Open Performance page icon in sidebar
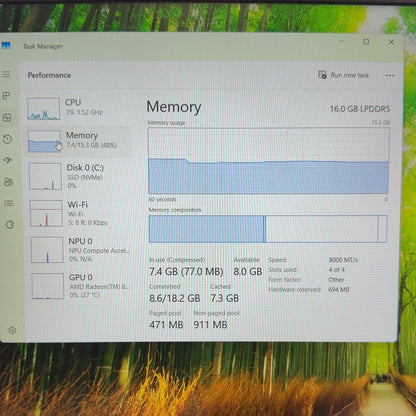 (7, 117)
